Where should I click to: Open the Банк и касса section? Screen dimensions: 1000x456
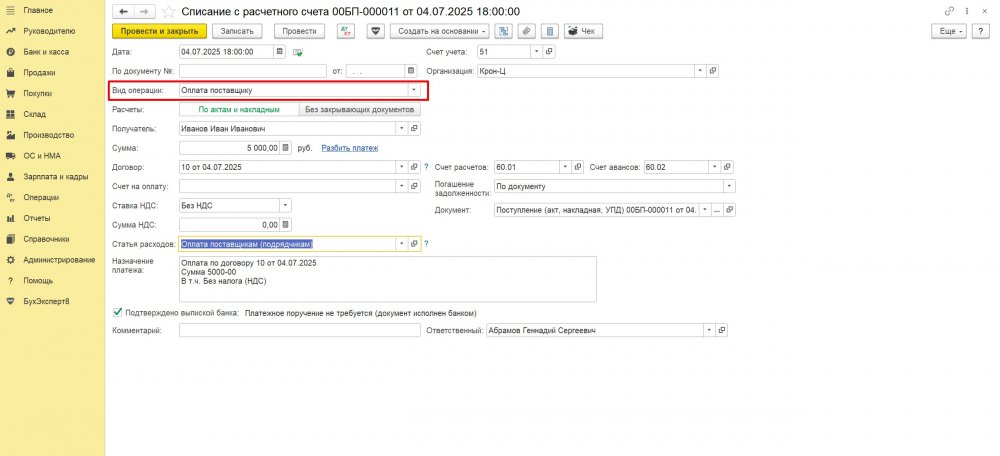click(x=42, y=51)
